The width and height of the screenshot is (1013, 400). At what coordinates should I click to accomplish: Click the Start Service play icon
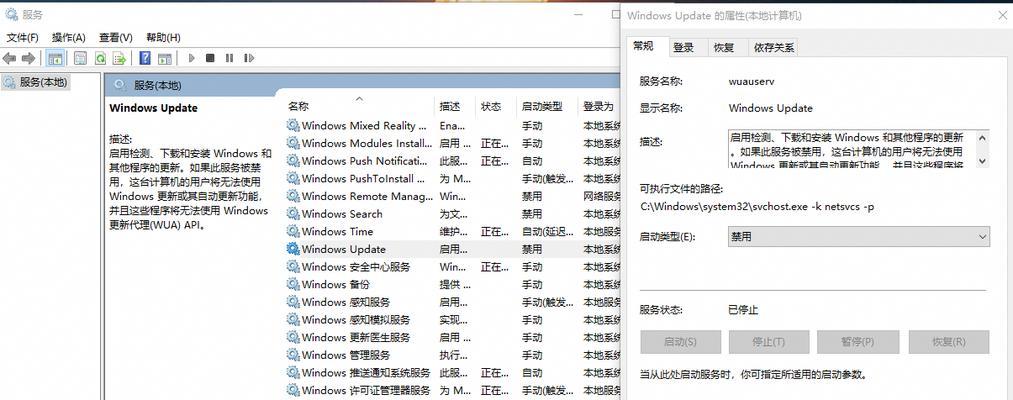pos(191,58)
